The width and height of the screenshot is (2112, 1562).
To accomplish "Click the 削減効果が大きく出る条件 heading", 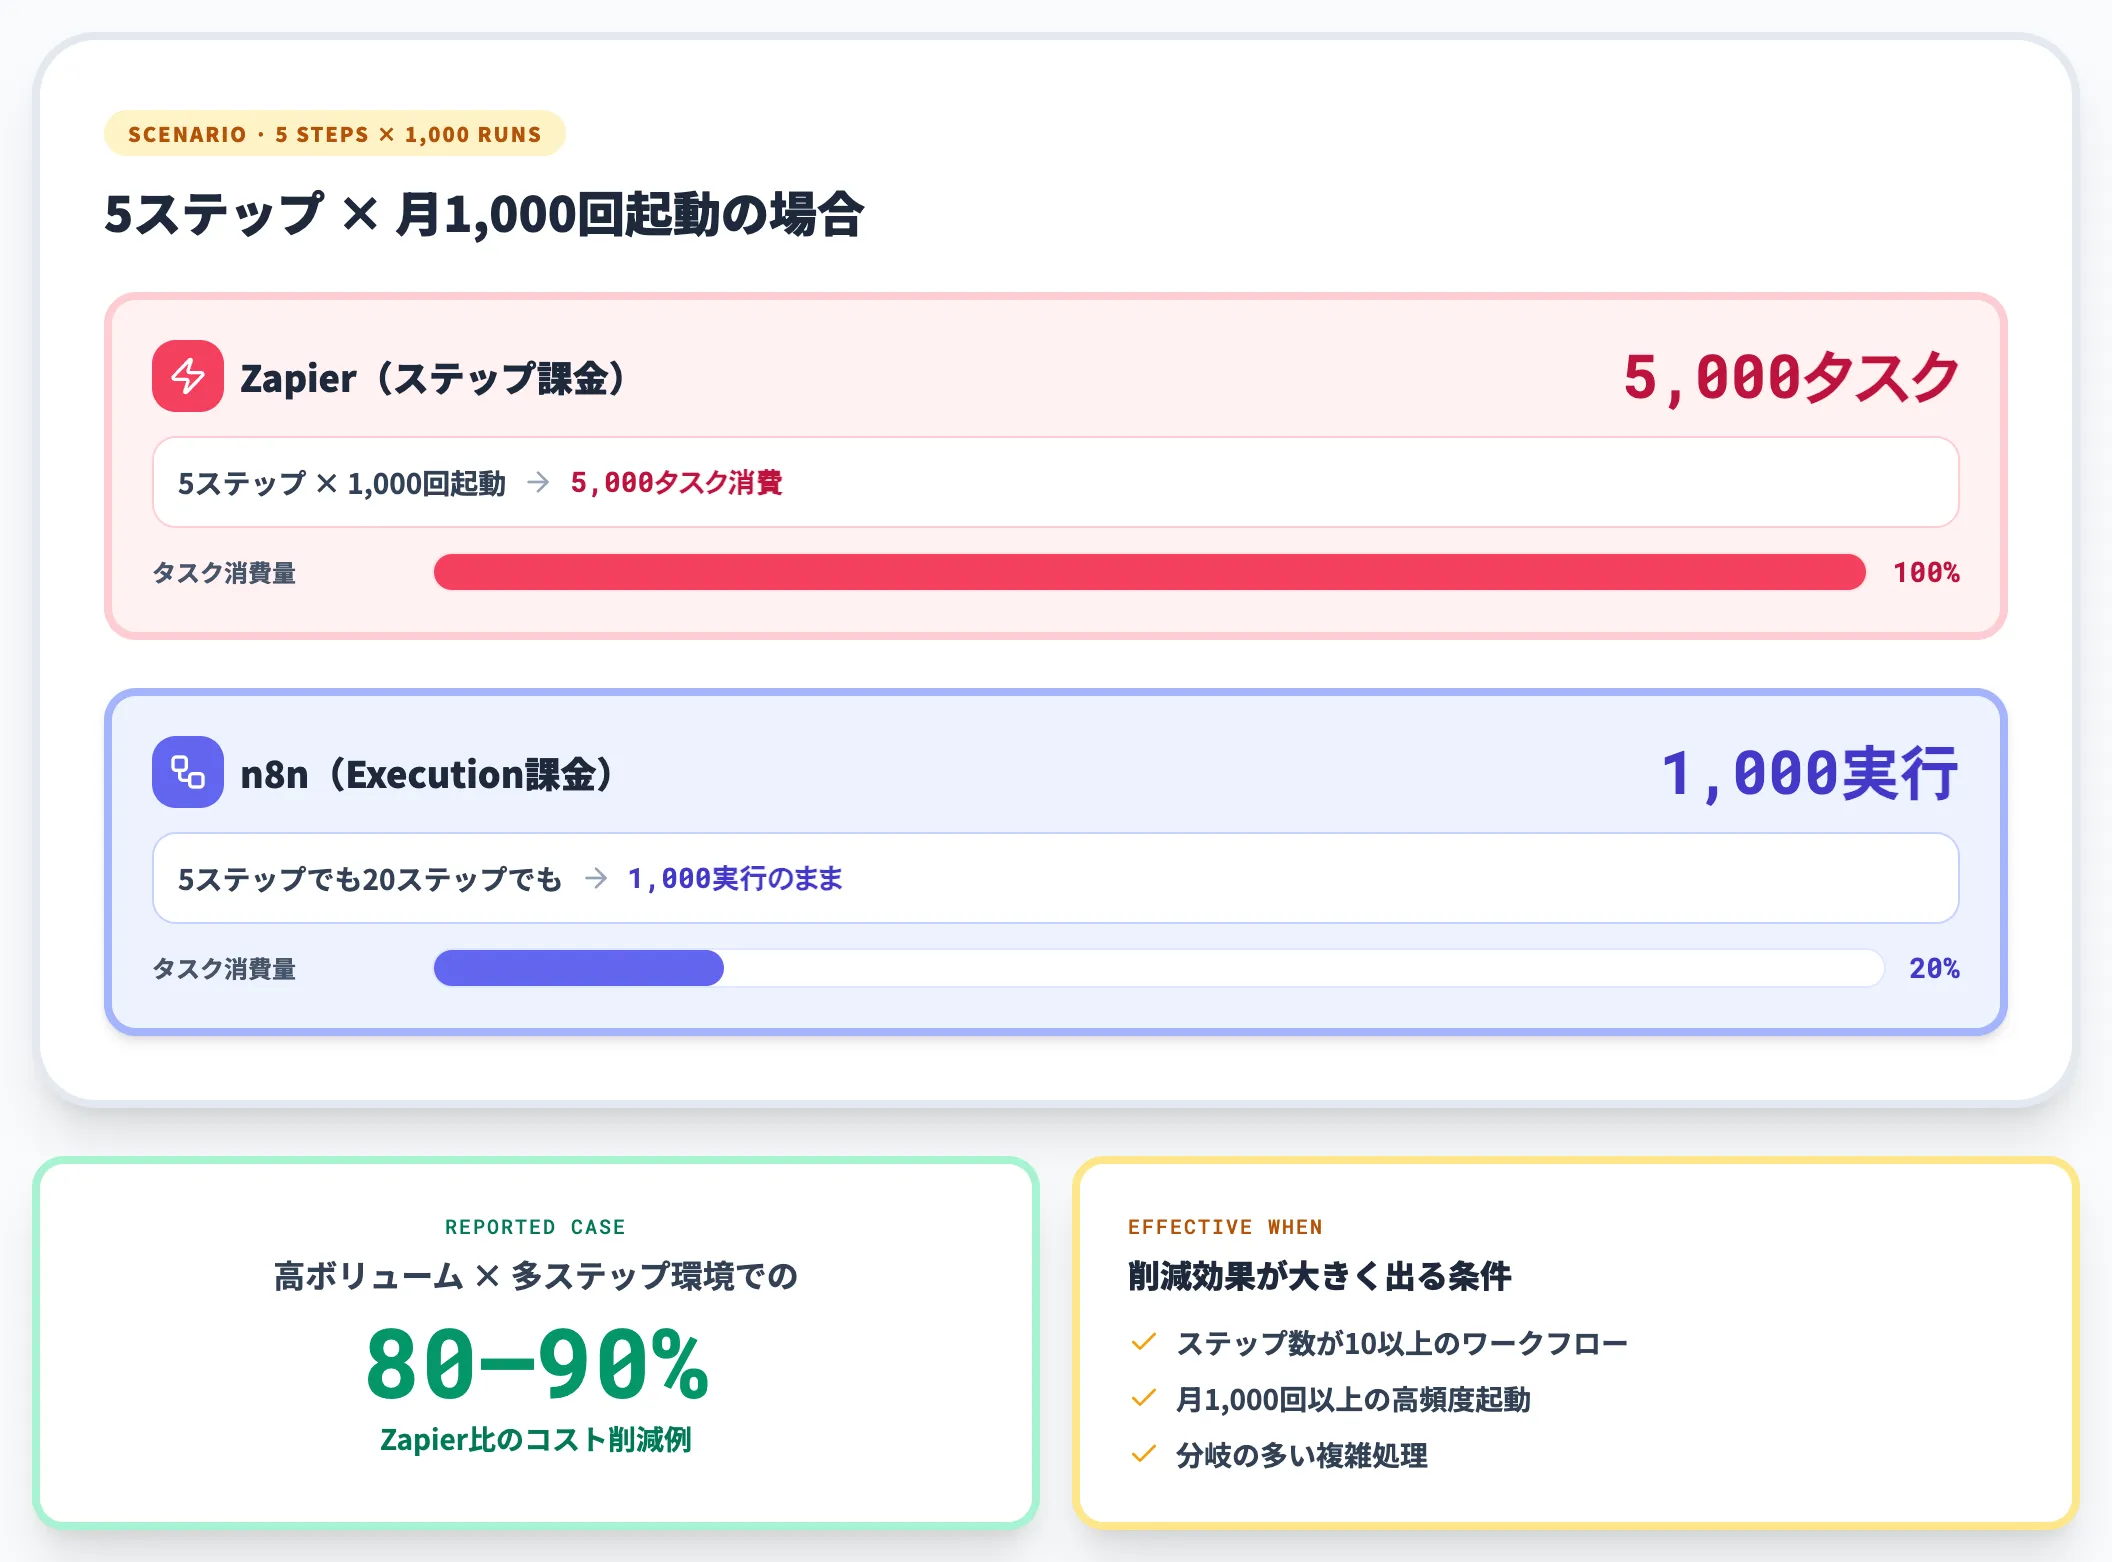I will (1320, 1276).
